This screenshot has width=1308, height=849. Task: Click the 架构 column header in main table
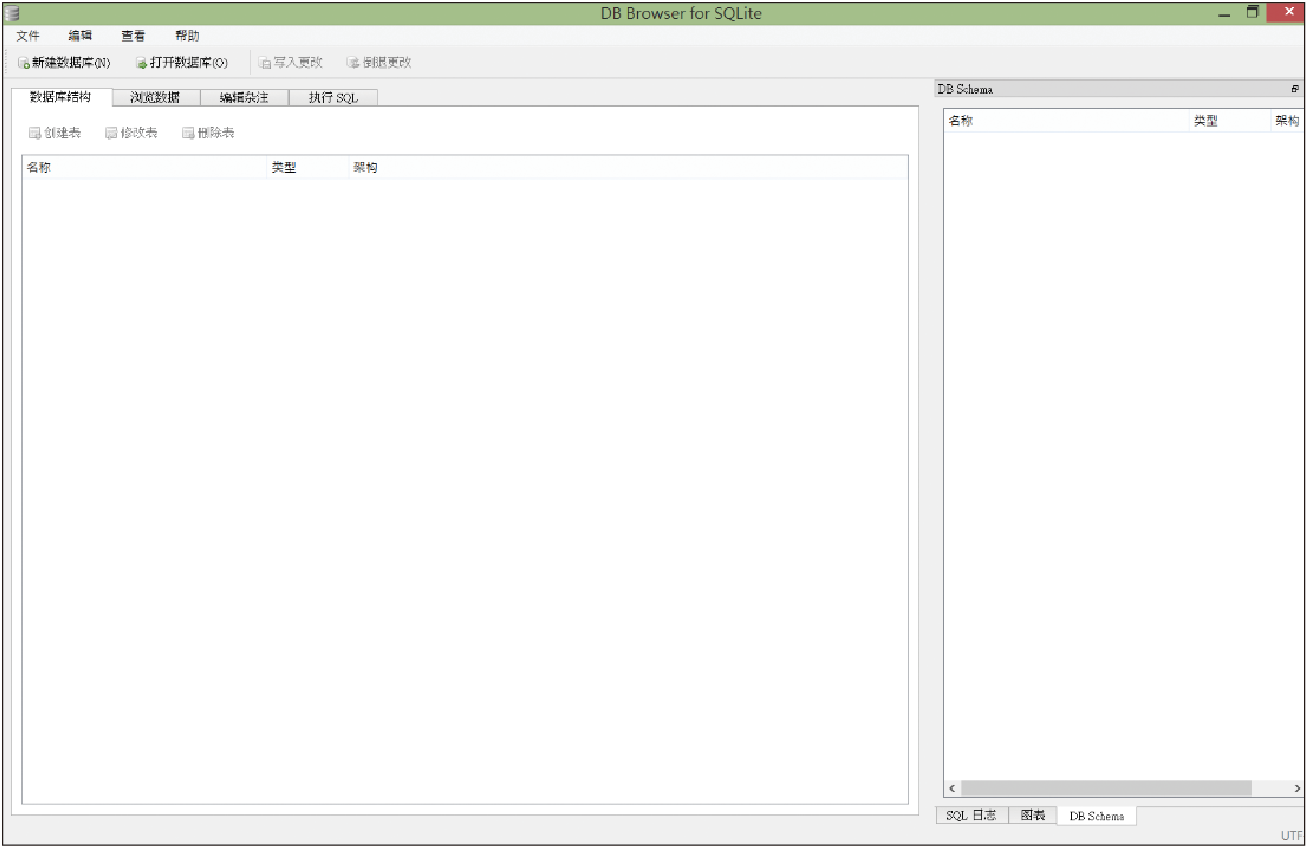coord(627,167)
